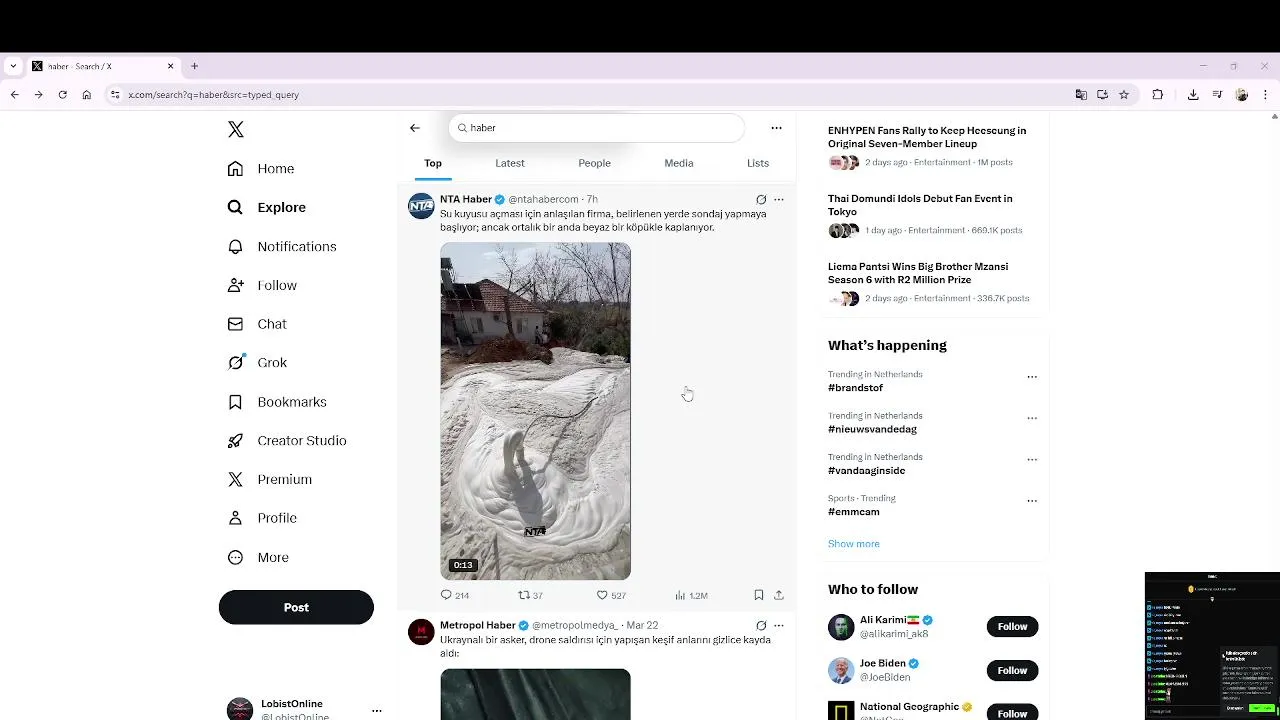
Task: Like the NTA Haber post (527)
Action: point(611,595)
